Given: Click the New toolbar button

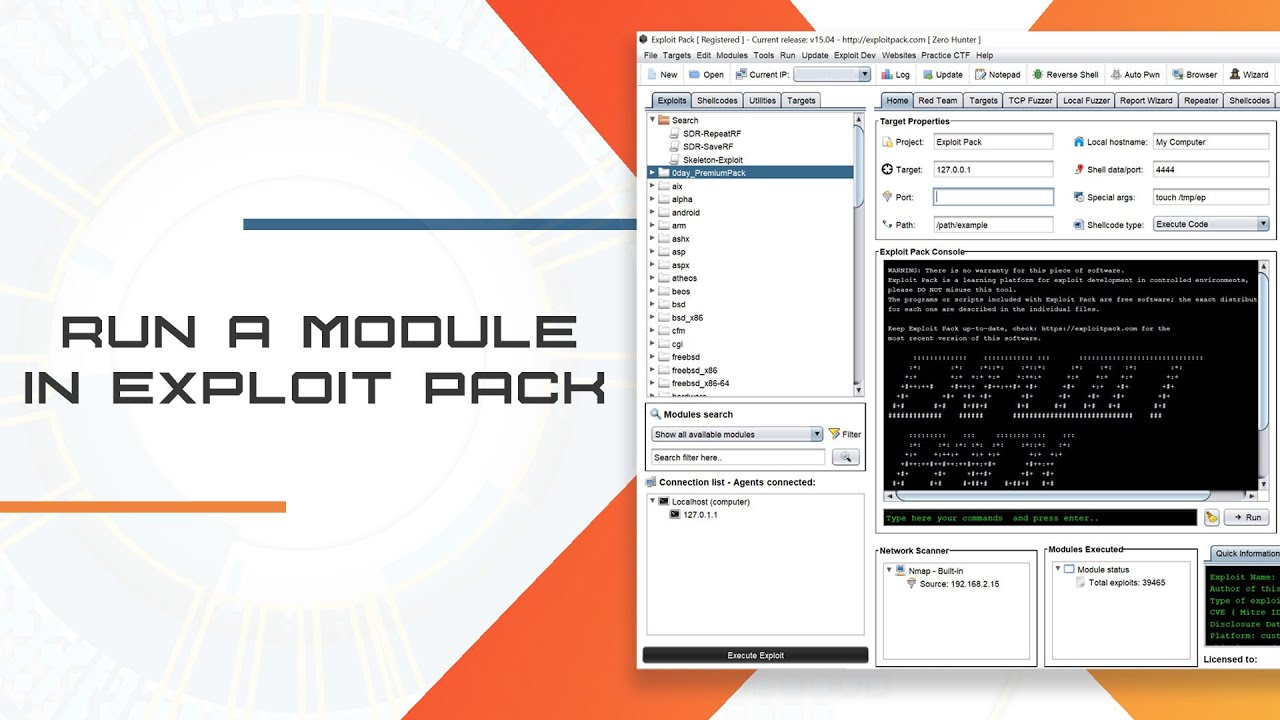Looking at the screenshot, I should (x=663, y=74).
